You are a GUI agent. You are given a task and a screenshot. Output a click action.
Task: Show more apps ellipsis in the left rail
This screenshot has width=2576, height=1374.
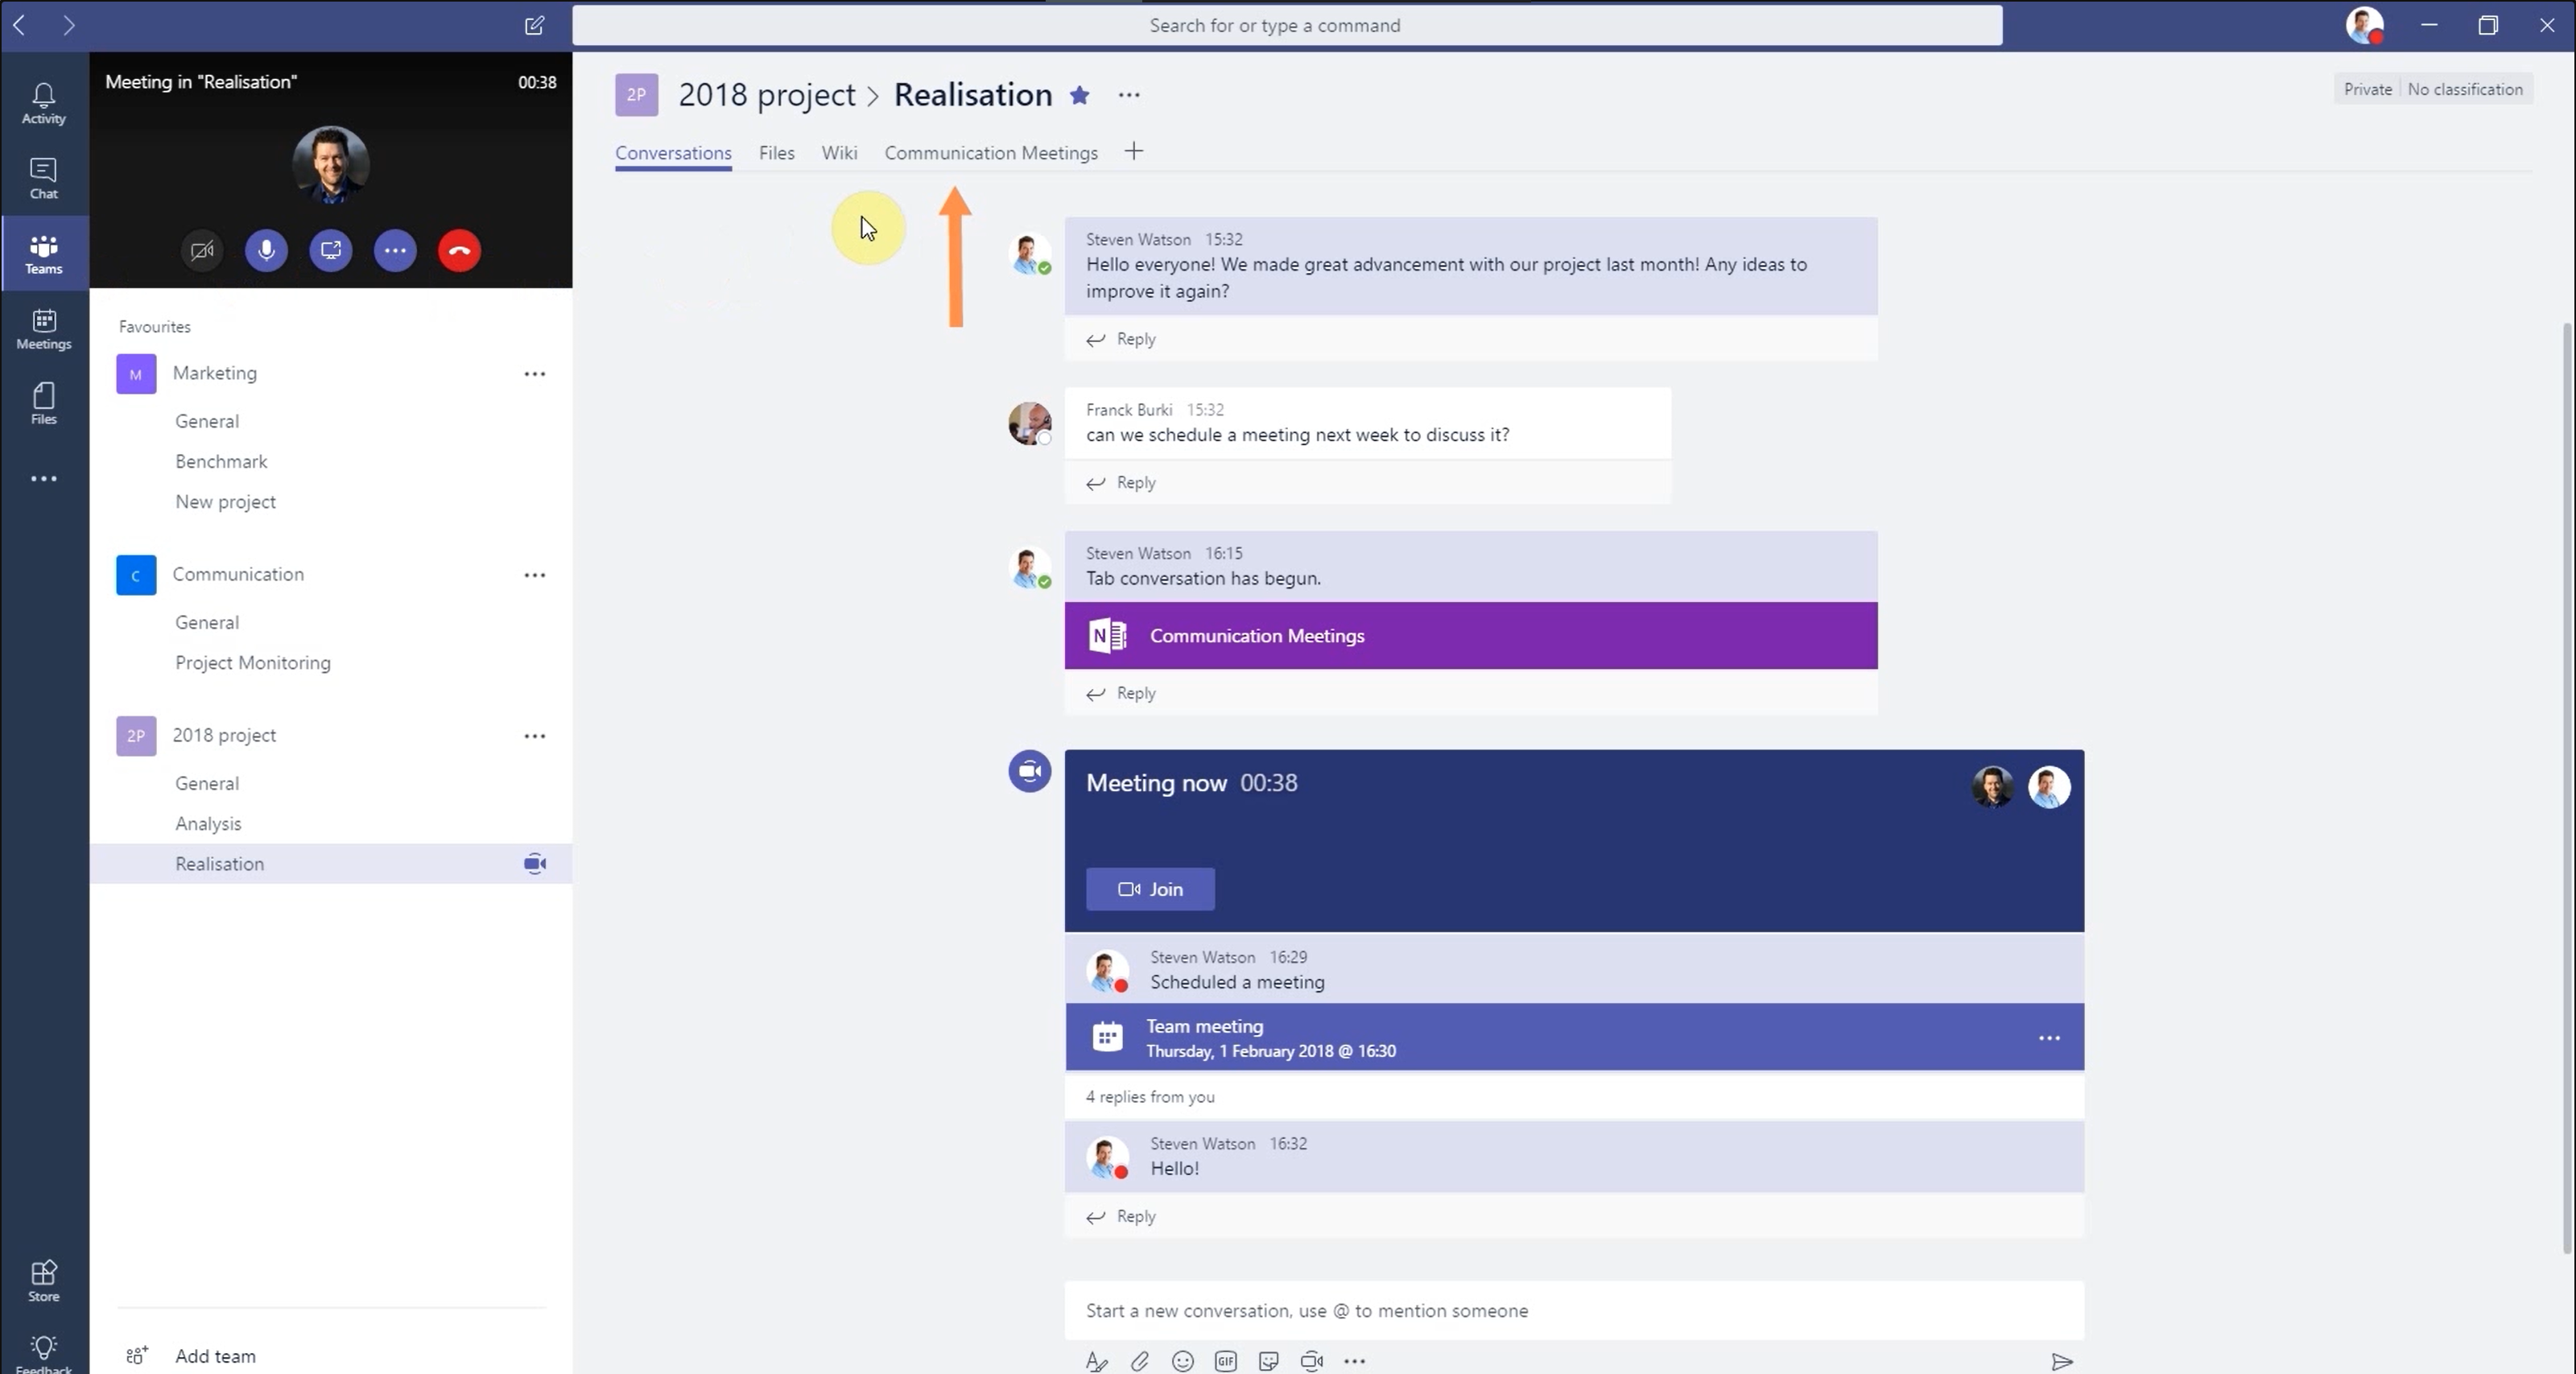coord(44,479)
